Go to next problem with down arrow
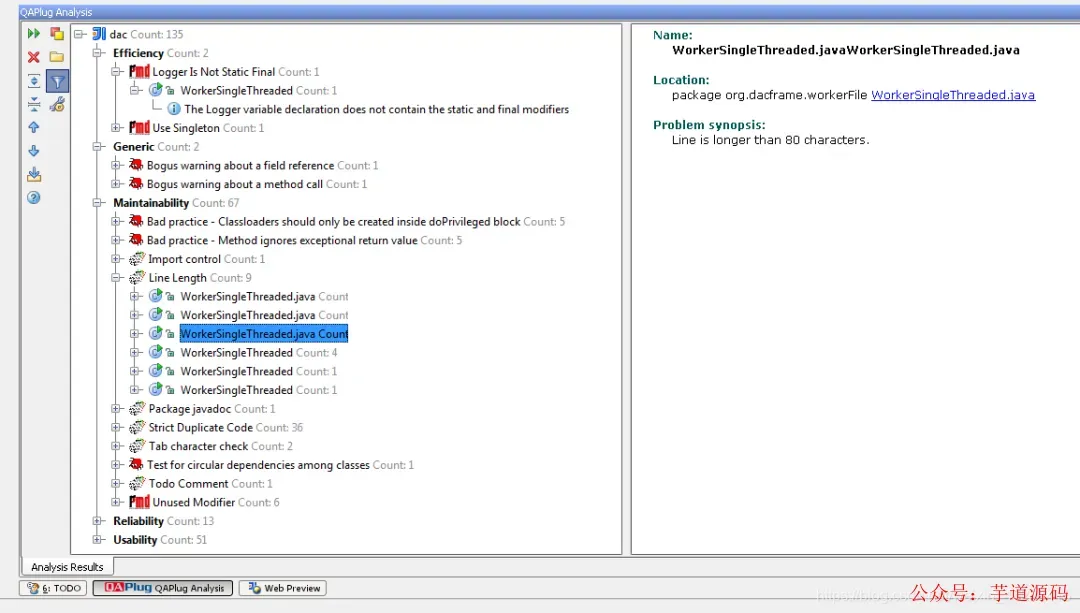 [x=33, y=151]
